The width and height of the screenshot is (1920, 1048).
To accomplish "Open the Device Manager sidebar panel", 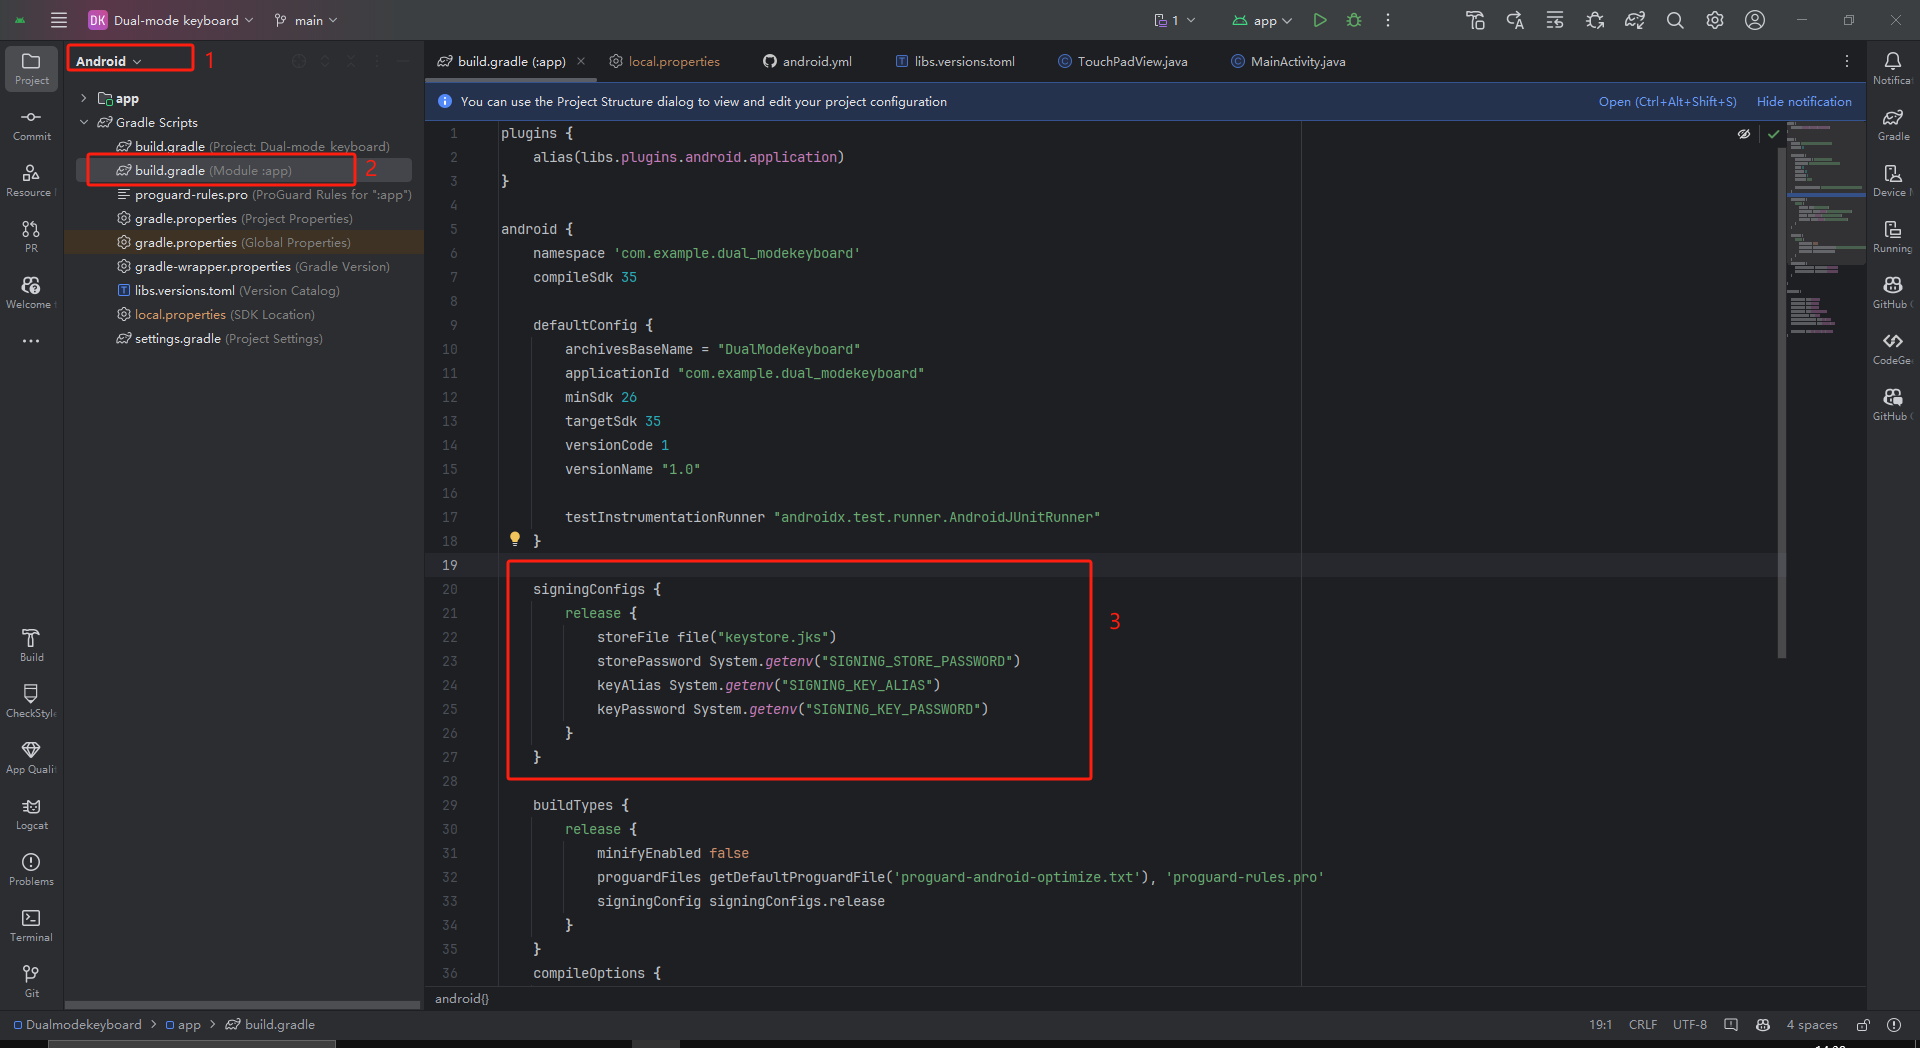I will click(1892, 177).
